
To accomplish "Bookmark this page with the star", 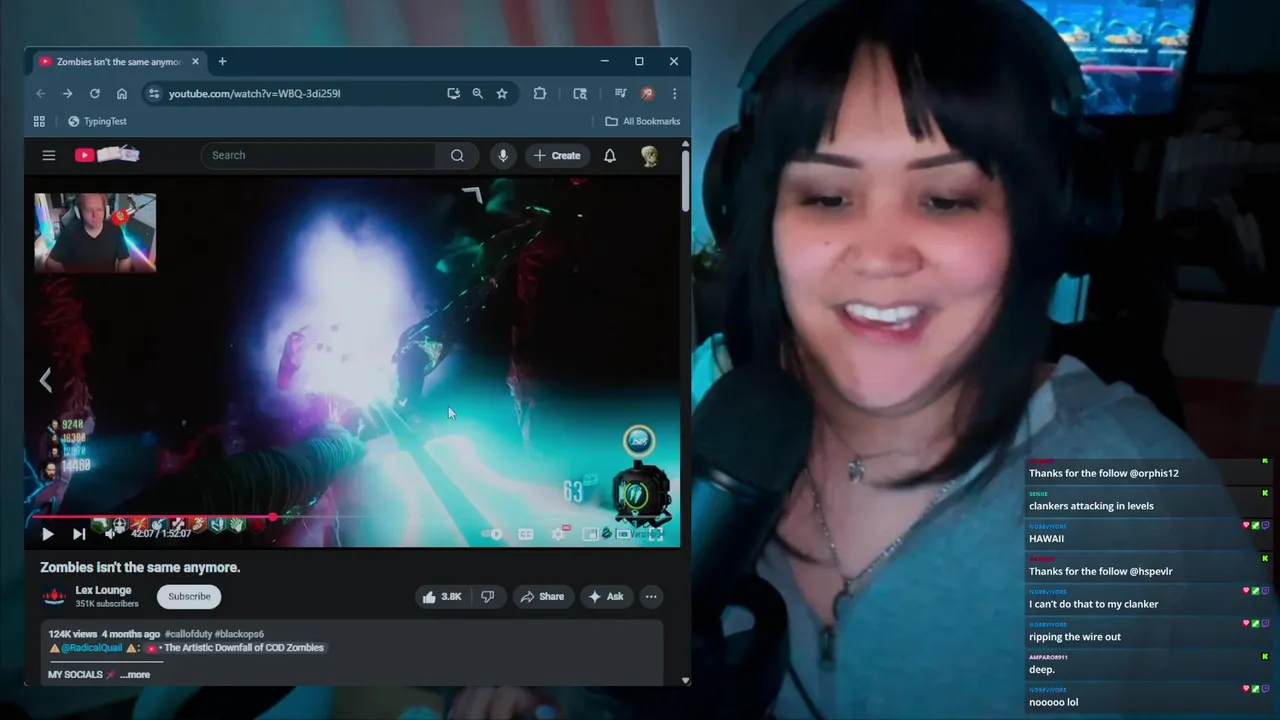I will tap(502, 93).
